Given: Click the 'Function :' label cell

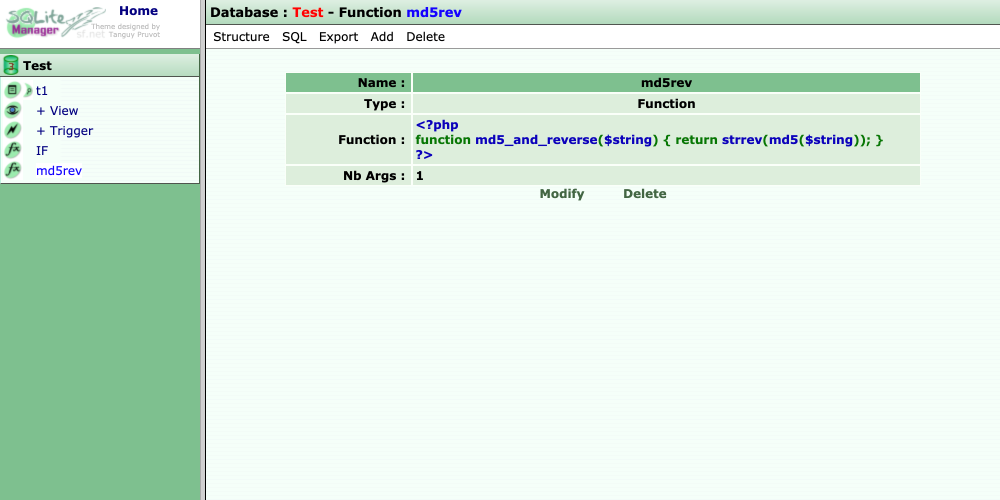Looking at the screenshot, I should tap(348, 140).
